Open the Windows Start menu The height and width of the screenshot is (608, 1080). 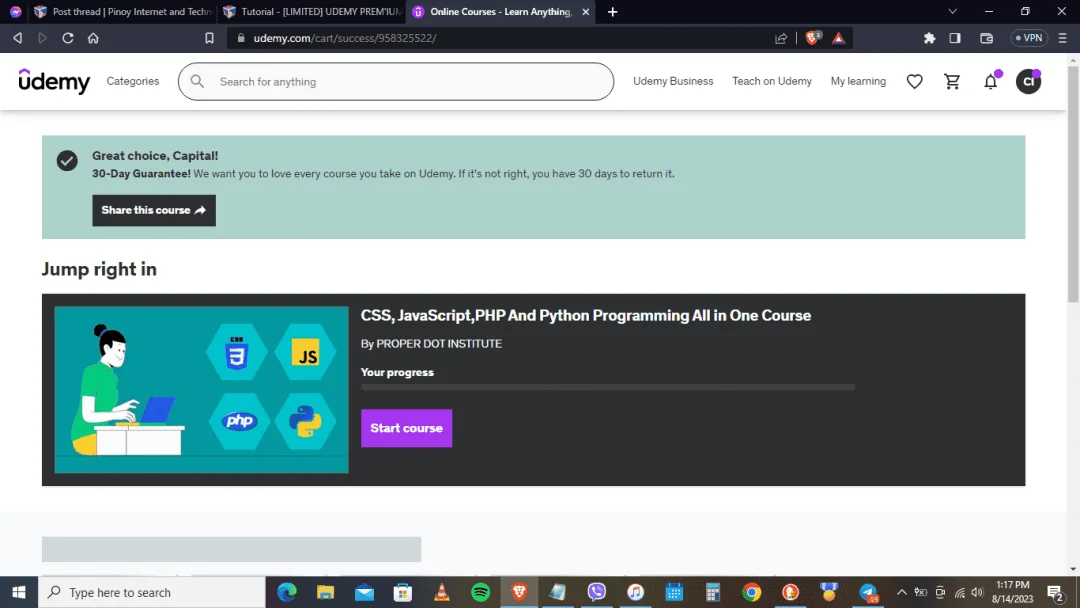click(19, 592)
